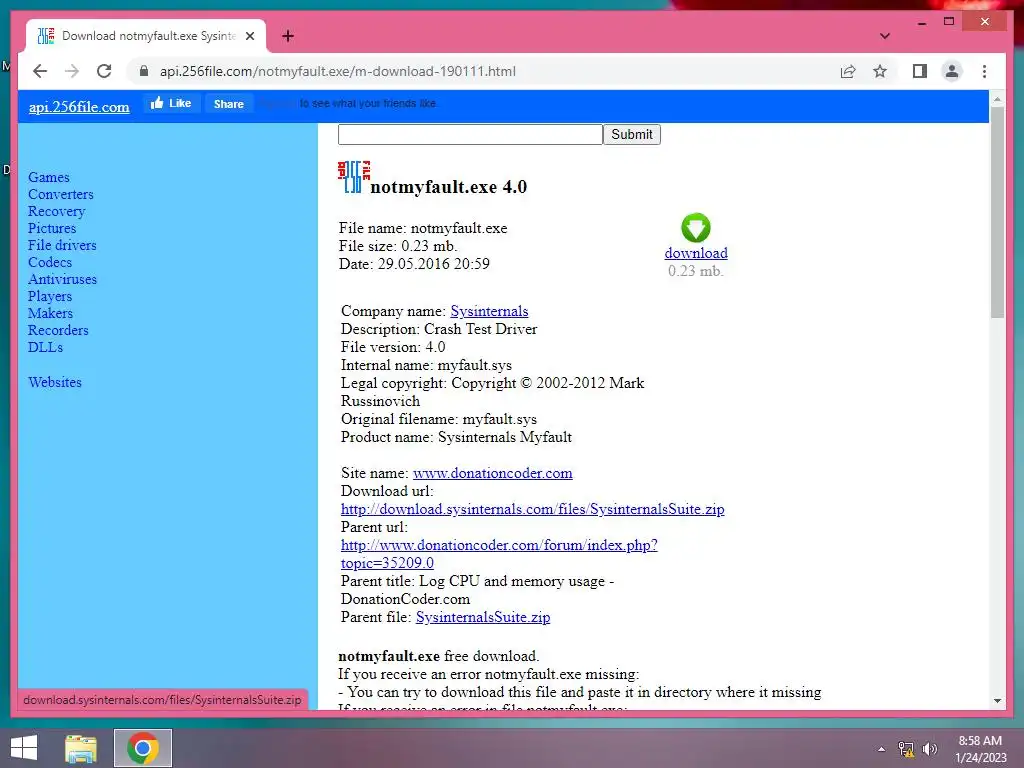Screen dimensions: 1024x768
Task: Open the DLLs category
Action: [x=45, y=347]
